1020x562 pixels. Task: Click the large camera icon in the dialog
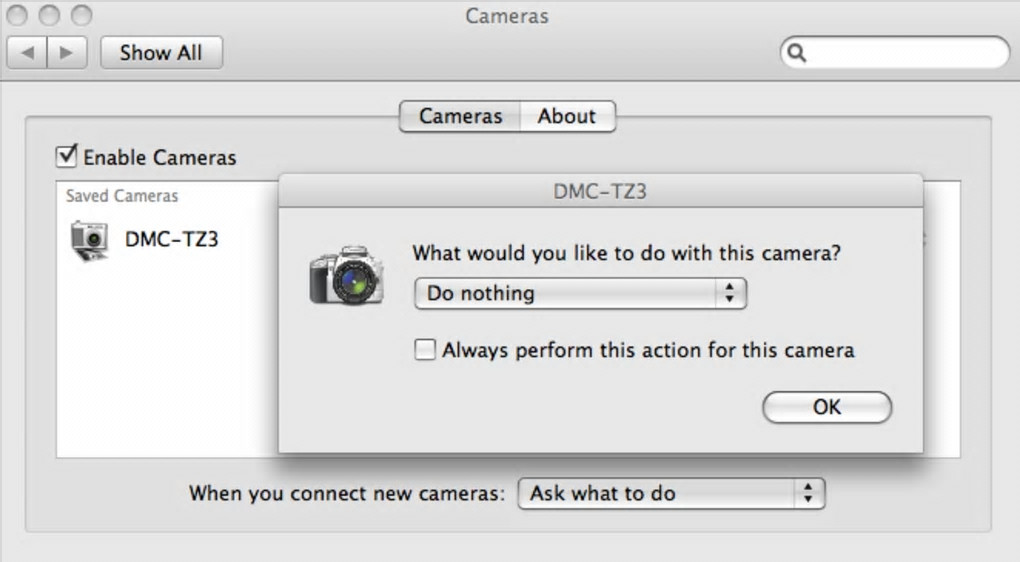[345, 275]
